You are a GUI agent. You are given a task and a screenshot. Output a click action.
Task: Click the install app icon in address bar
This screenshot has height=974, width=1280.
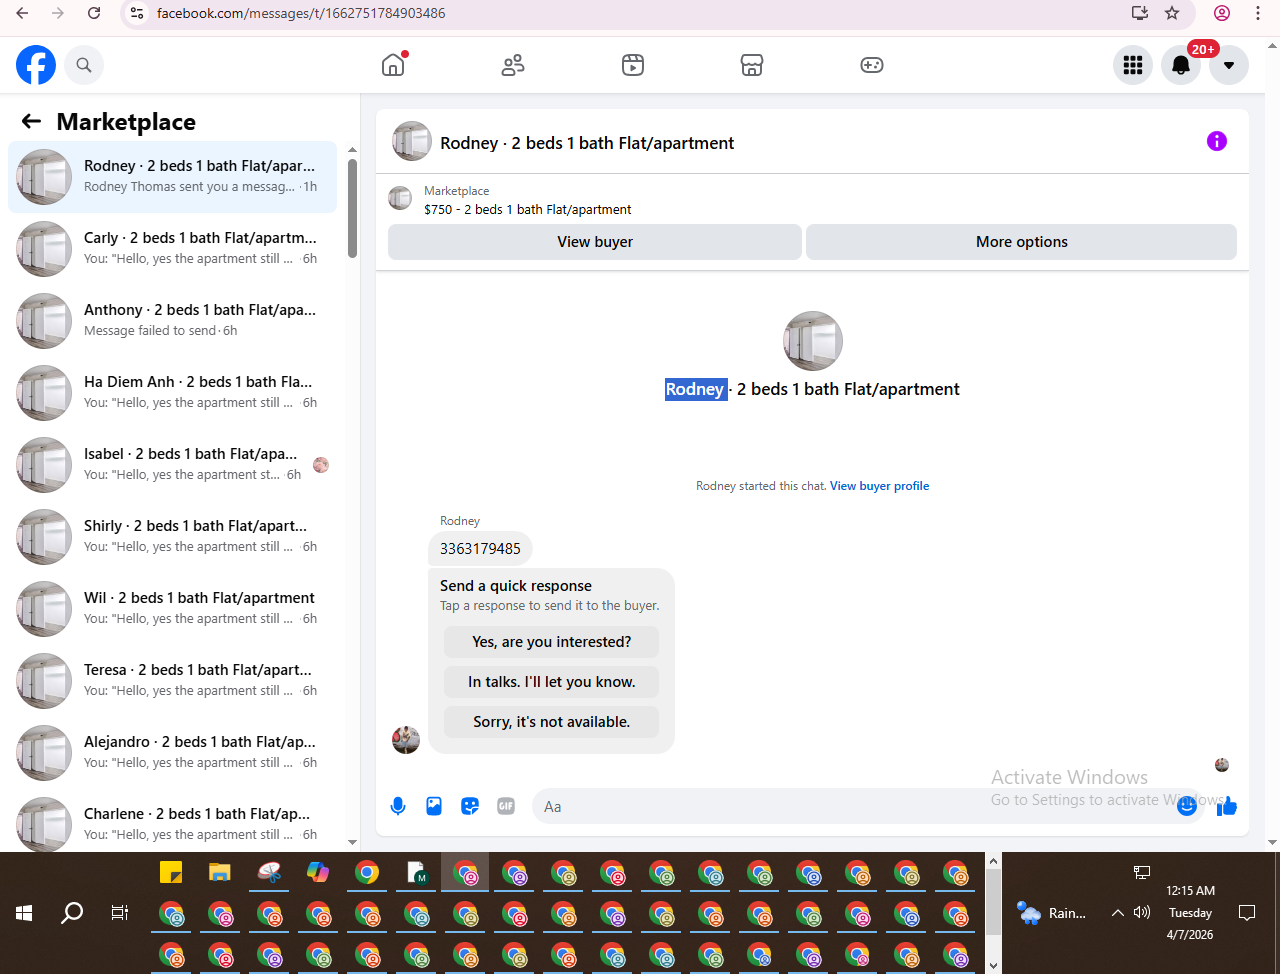[x=1140, y=13]
